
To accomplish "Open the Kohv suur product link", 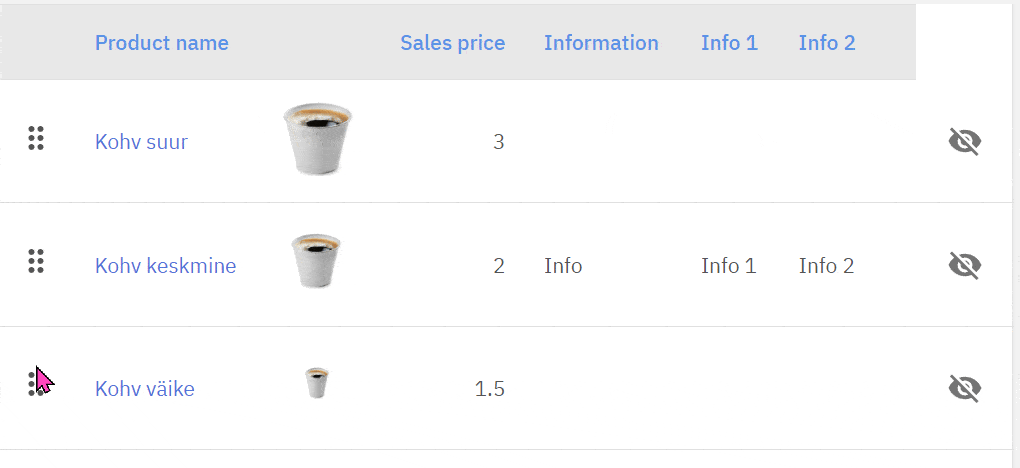I will [141, 142].
